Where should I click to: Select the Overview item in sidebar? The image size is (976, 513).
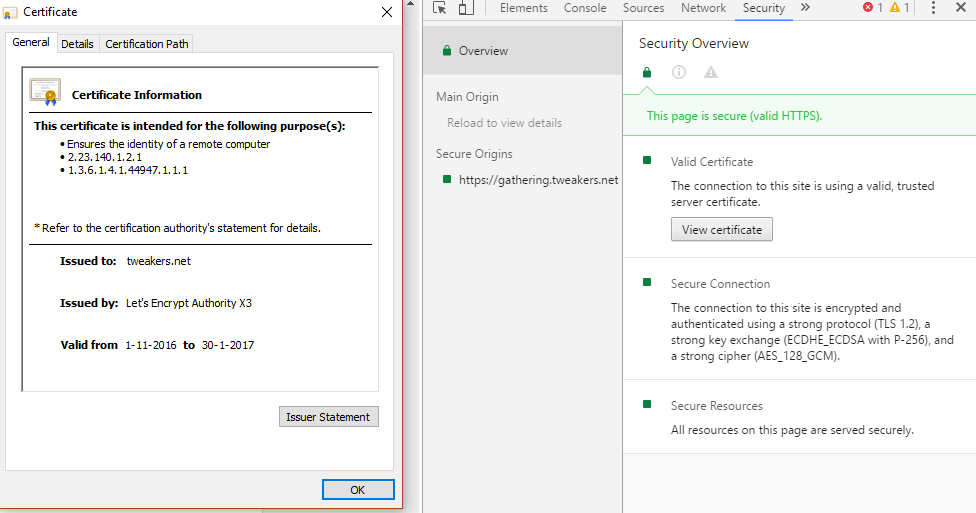(522, 51)
